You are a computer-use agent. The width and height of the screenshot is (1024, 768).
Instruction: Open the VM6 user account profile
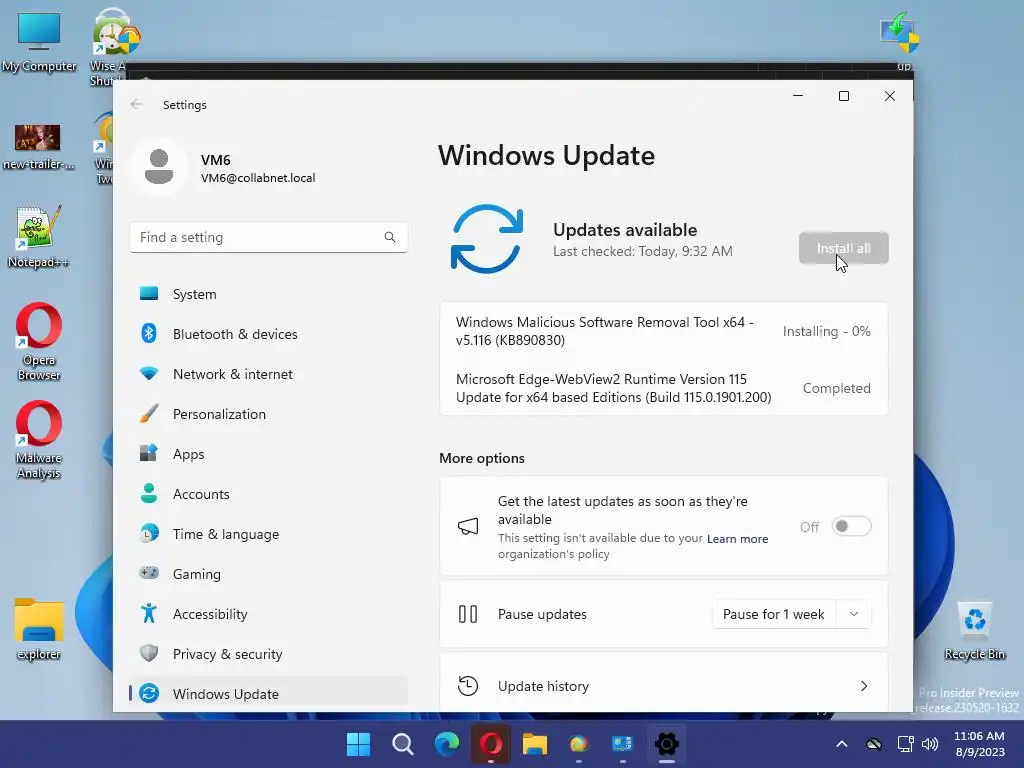[x=225, y=168]
